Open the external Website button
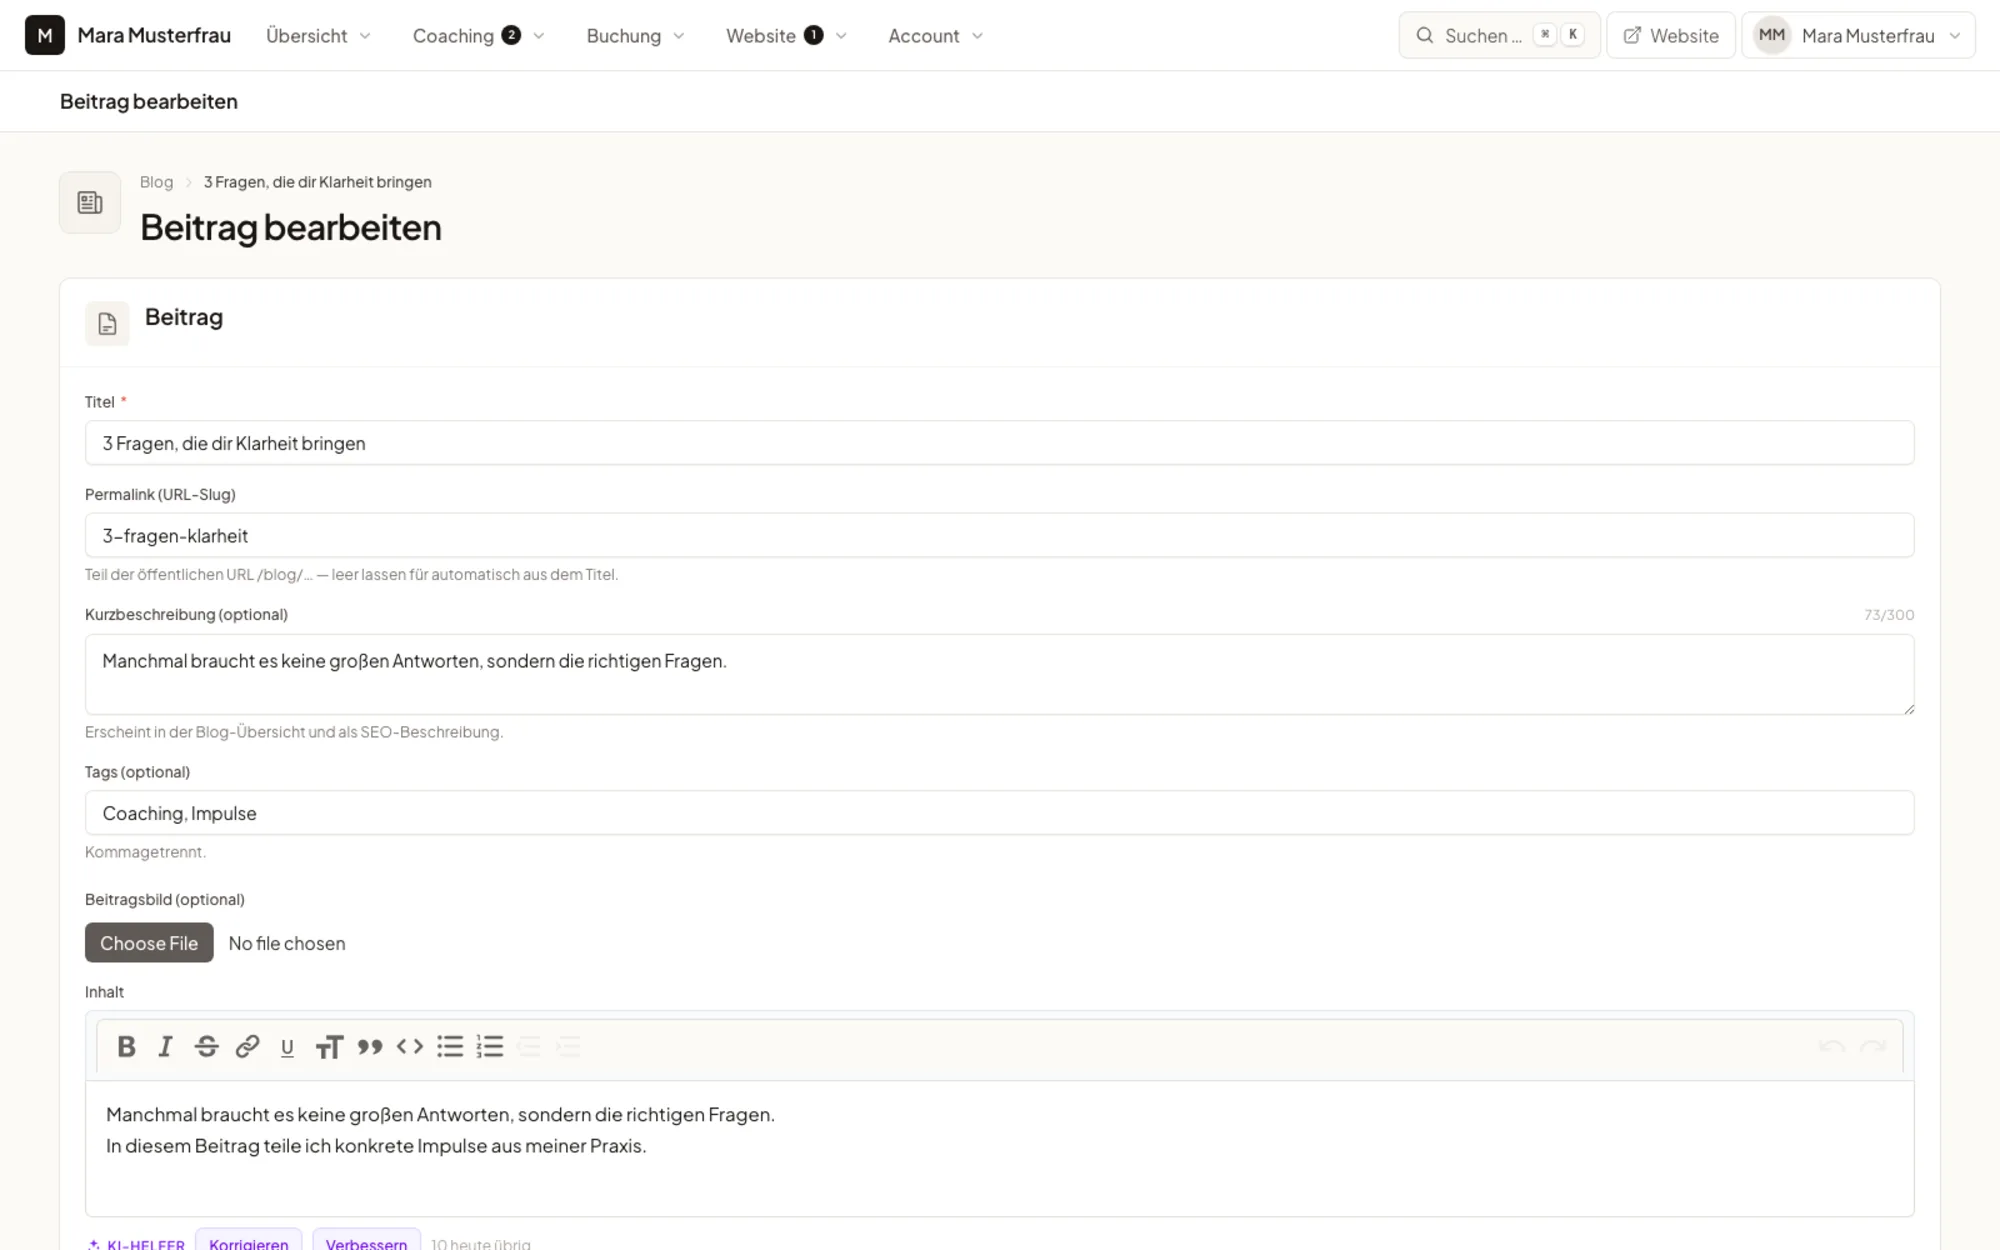Image resolution: width=2000 pixels, height=1250 pixels. (1671, 36)
